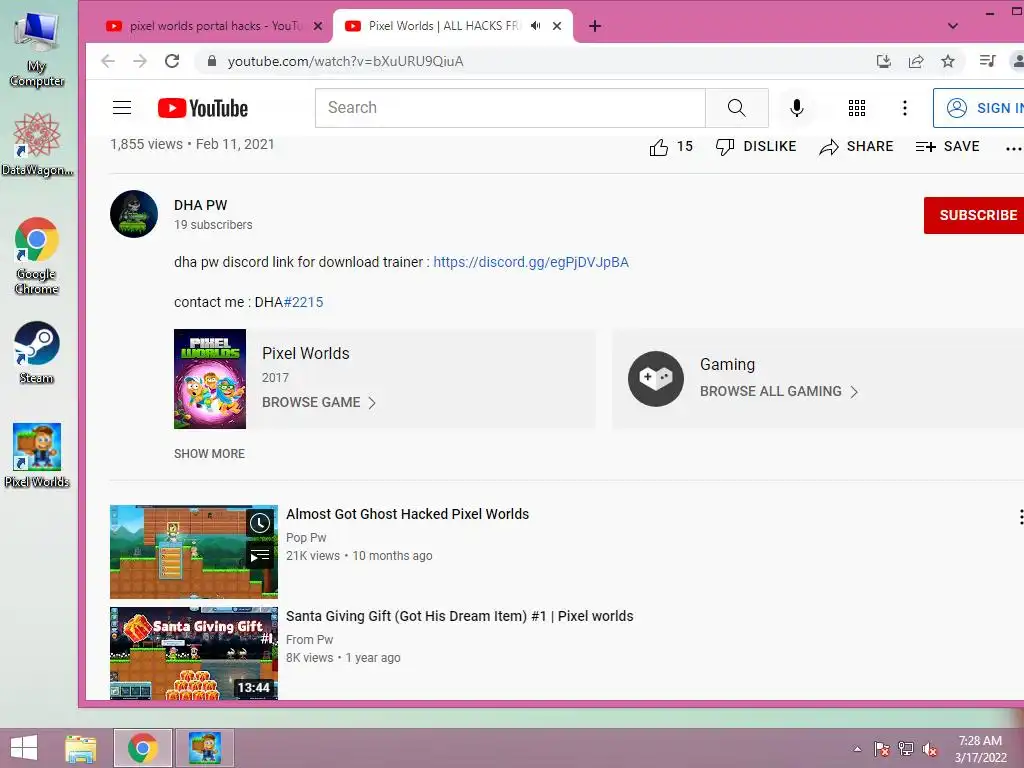Screen dimensions: 1024x768
Task: Select Google Chrome desktop icon
Action: (37, 256)
